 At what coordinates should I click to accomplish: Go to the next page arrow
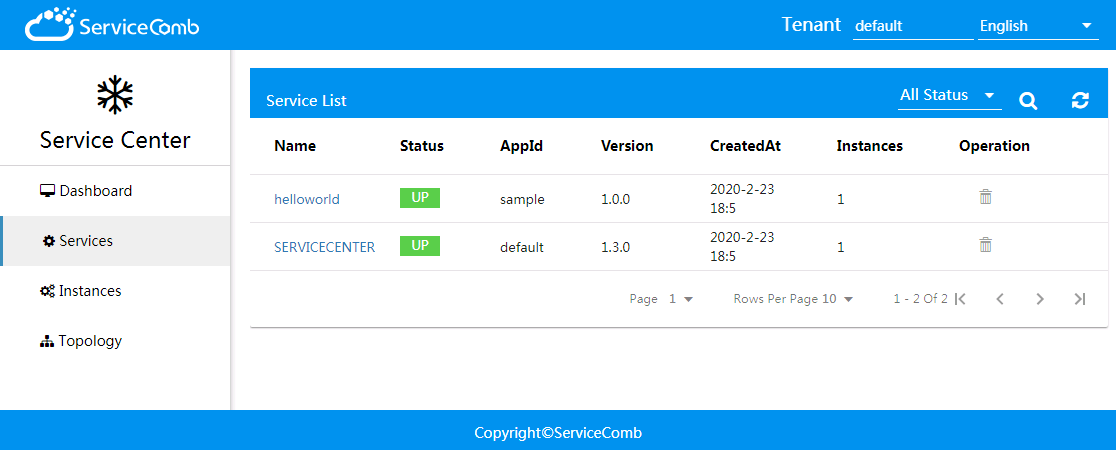click(1040, 299)
